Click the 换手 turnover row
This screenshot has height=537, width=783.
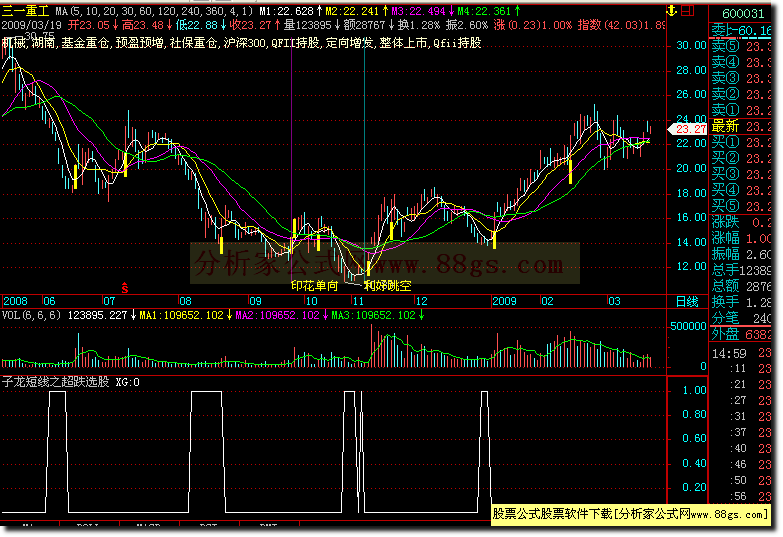click(x=741, y=302)
